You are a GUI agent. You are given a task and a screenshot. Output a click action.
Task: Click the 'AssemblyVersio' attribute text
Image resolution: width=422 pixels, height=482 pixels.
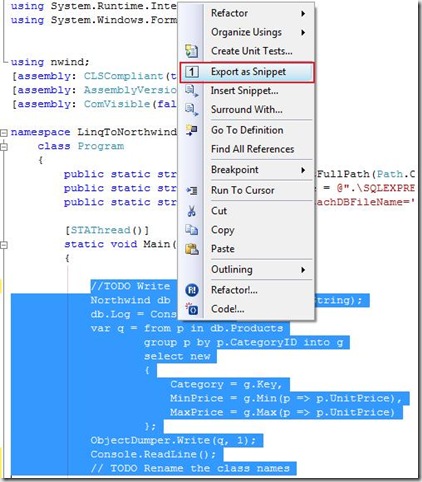(130, 90)
